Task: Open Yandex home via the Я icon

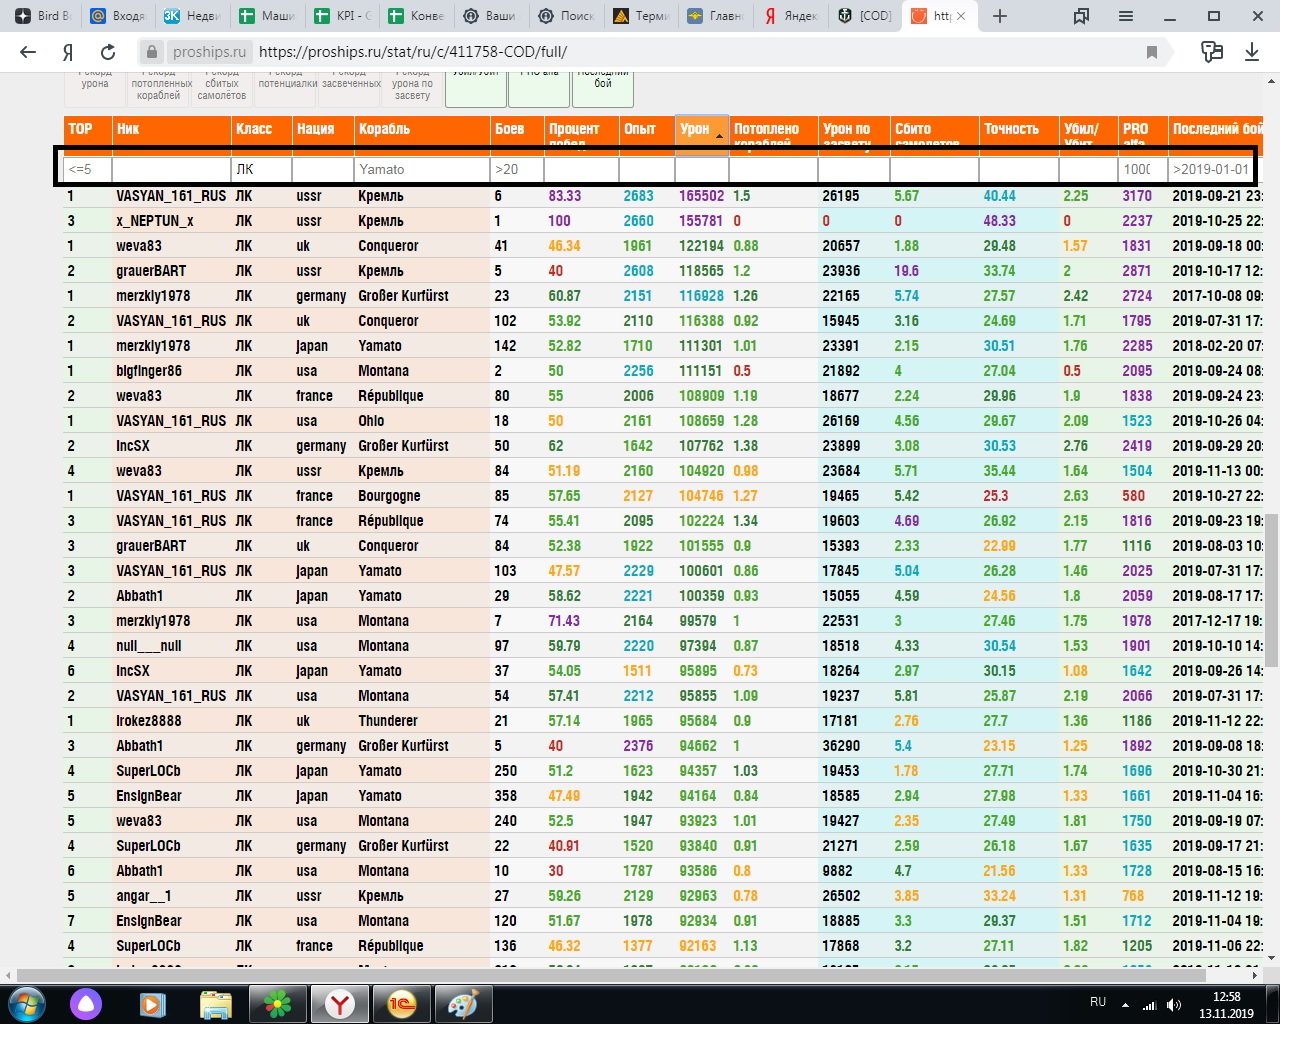Action: (68, 52)
